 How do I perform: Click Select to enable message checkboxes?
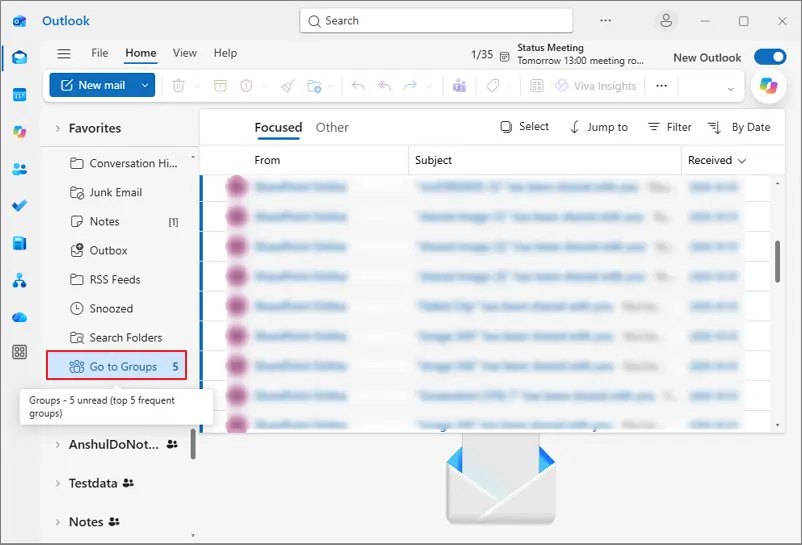tap(524, 127)
